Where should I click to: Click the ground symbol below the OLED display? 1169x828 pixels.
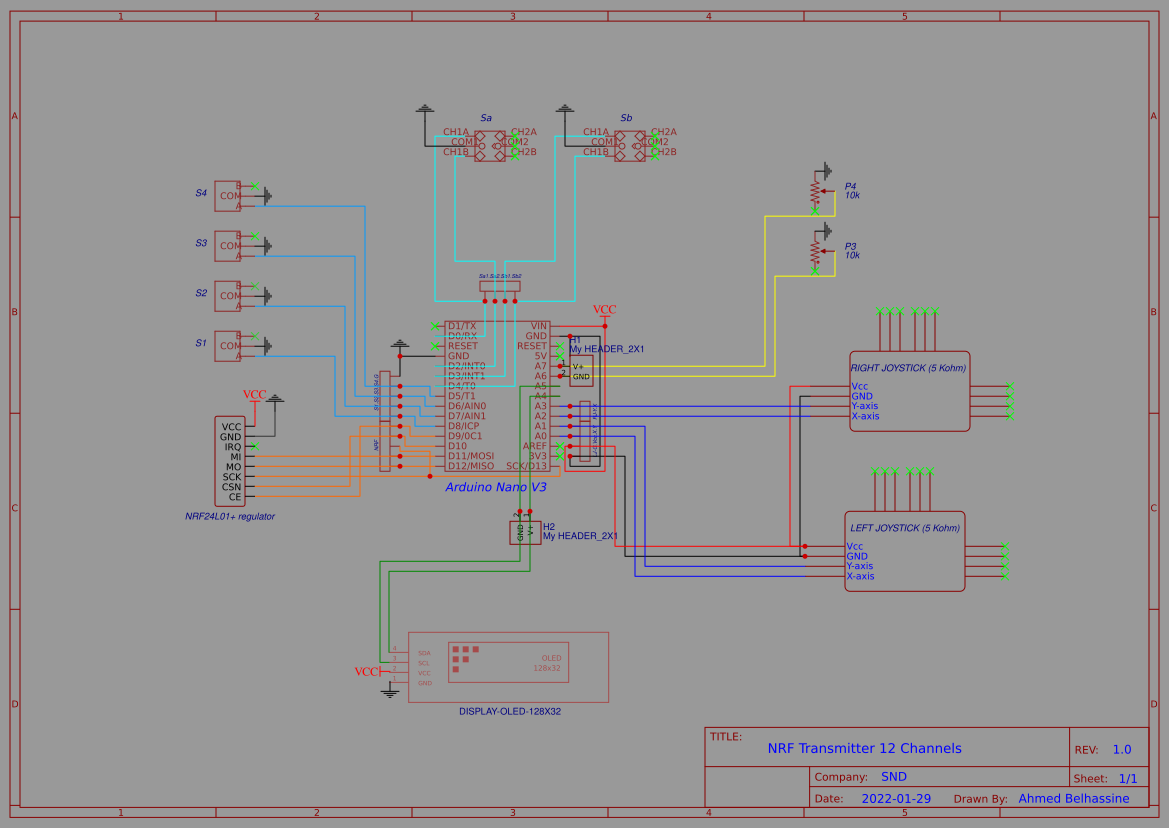pos(388,690)
